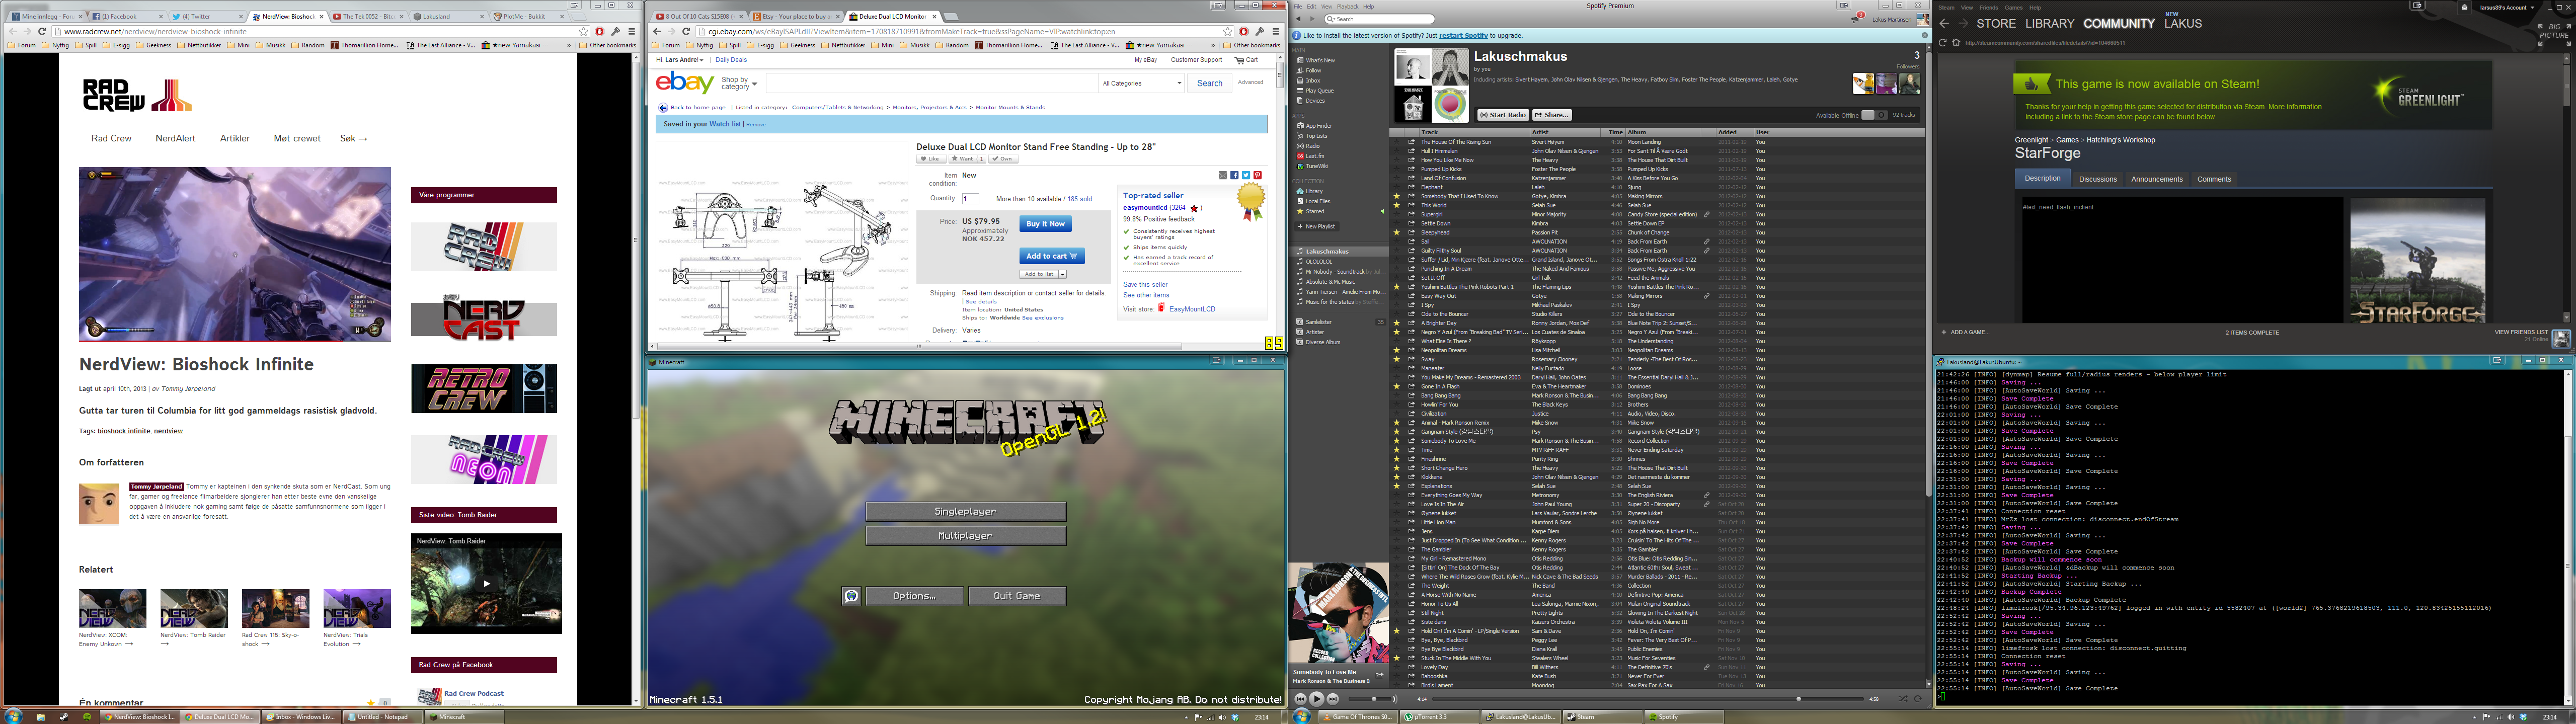This screenshot has height=724, width=2576.
Task: Star the Spotify track The House Of The Rising Sun
Action: click(x=1397, y=142)
